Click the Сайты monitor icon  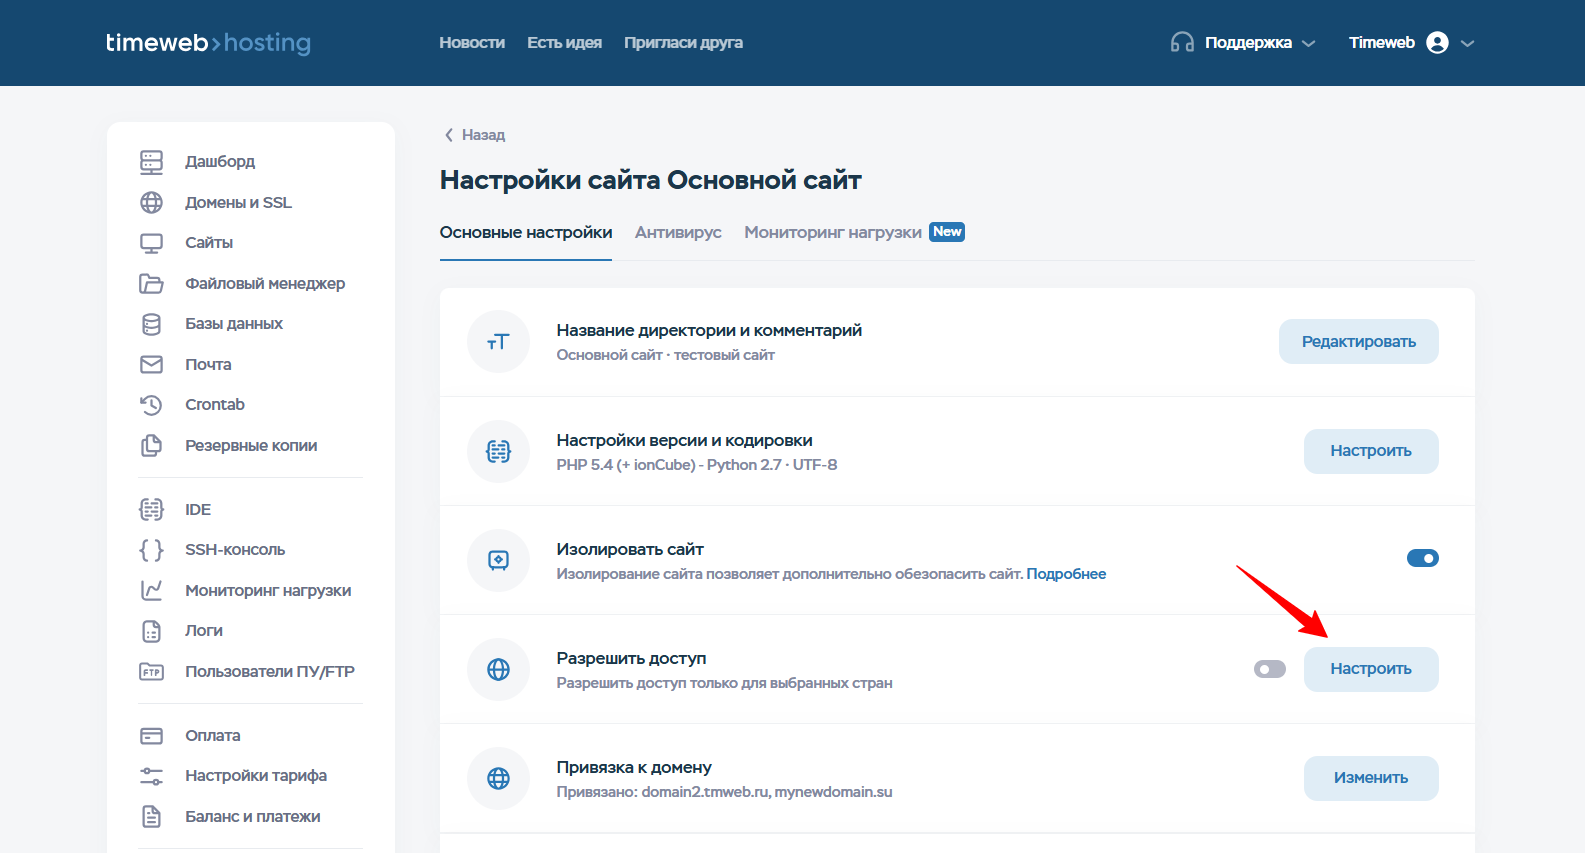[151, 243]
